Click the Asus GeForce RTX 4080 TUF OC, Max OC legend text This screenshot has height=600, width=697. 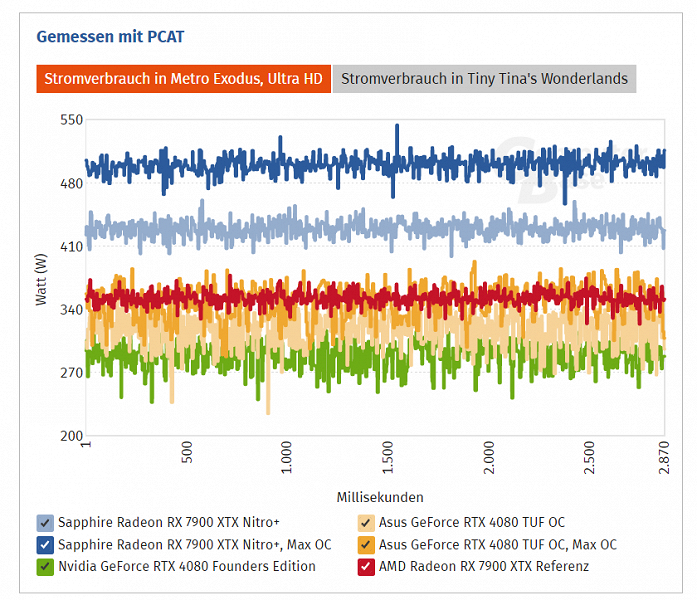498,544
